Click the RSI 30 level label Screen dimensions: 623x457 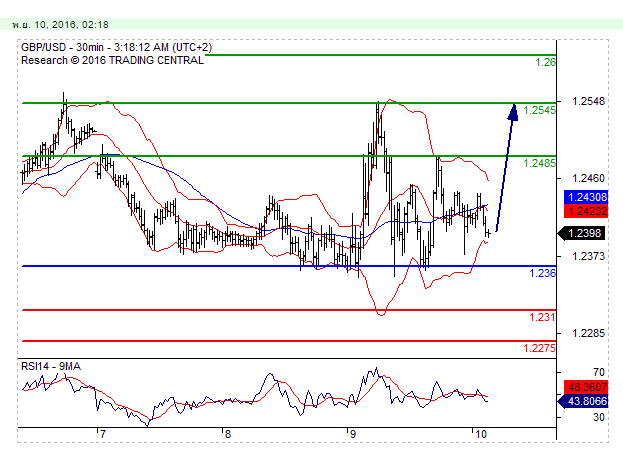(x=599, y=417)
